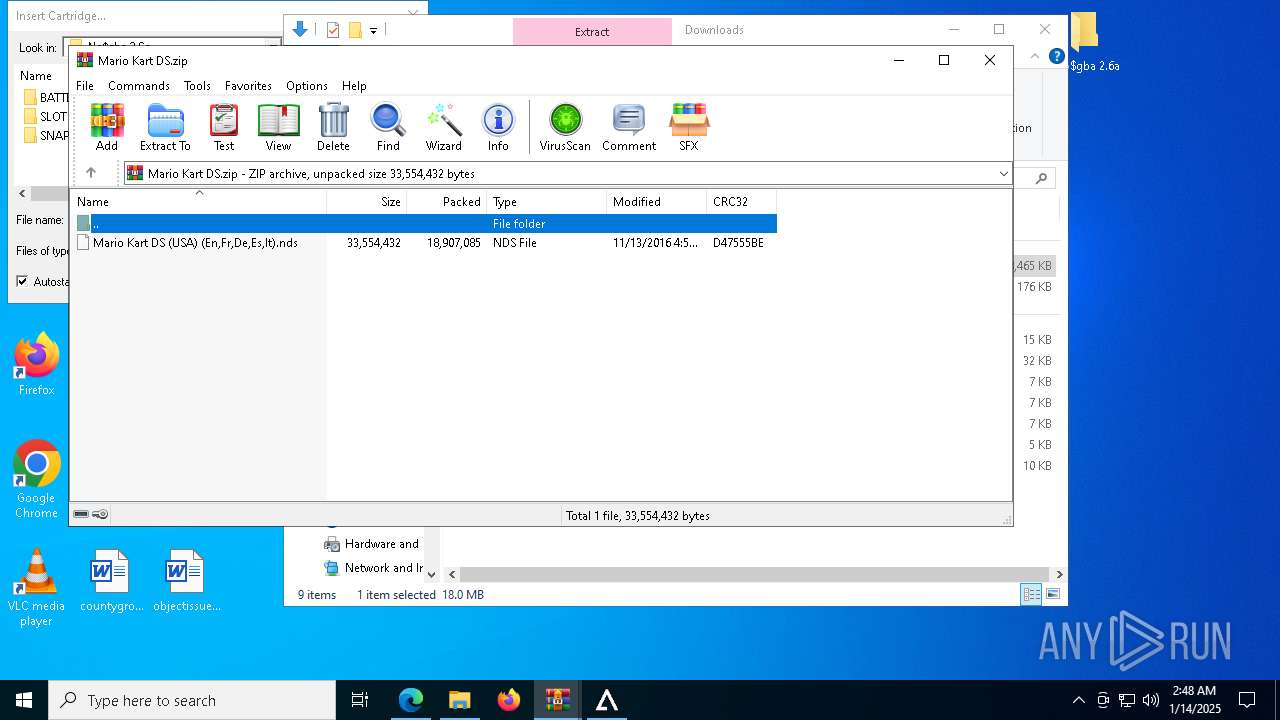Sort by the Type column header

click(x=547, y=202)
